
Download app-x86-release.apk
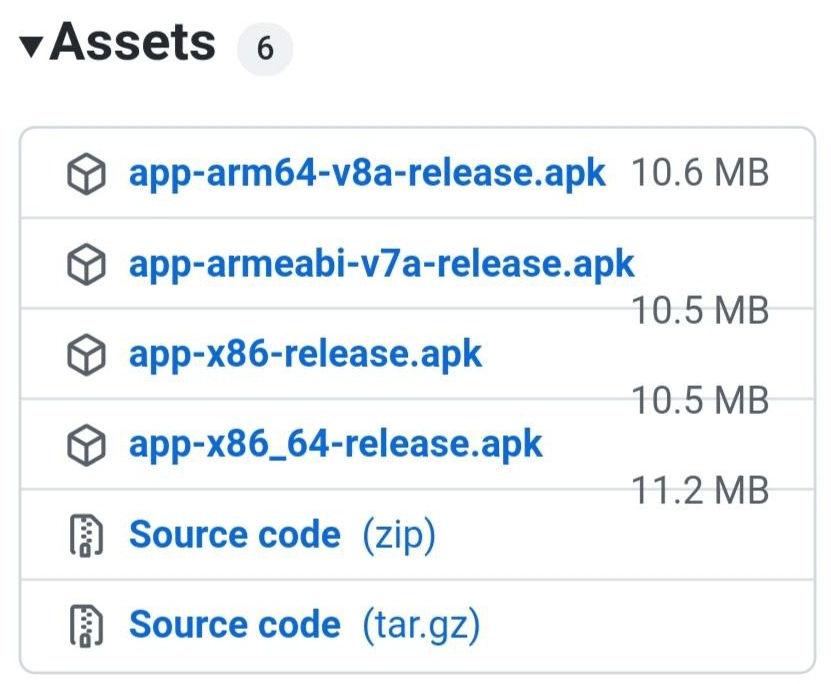click(x=305, y=354)
